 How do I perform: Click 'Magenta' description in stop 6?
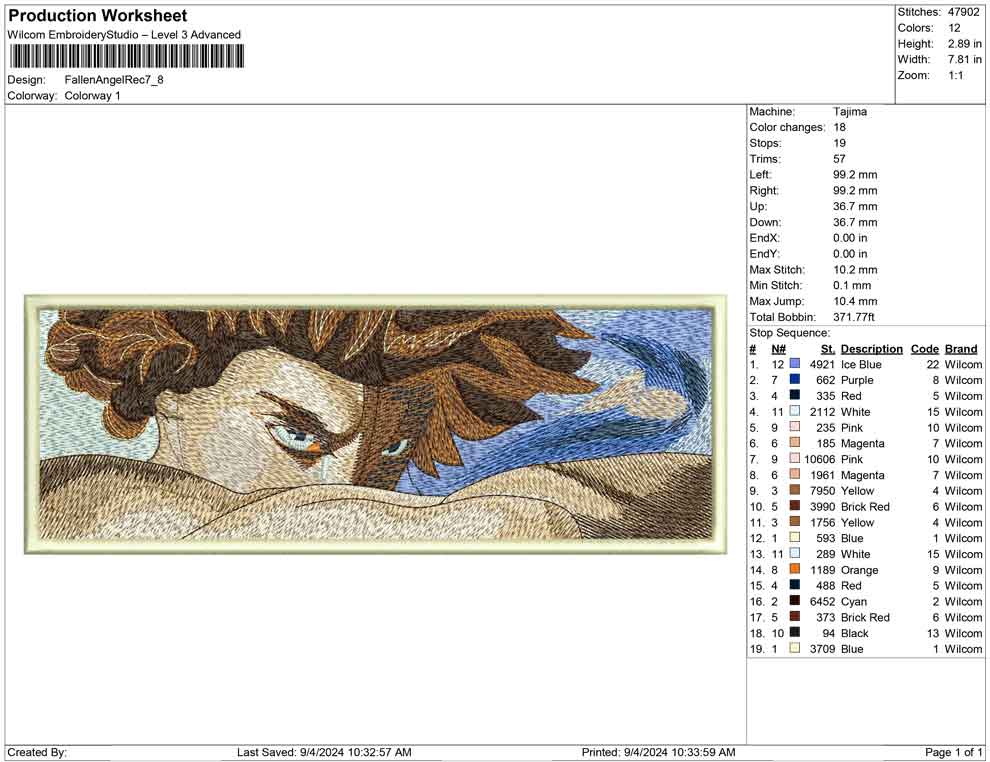coord(862,443)
